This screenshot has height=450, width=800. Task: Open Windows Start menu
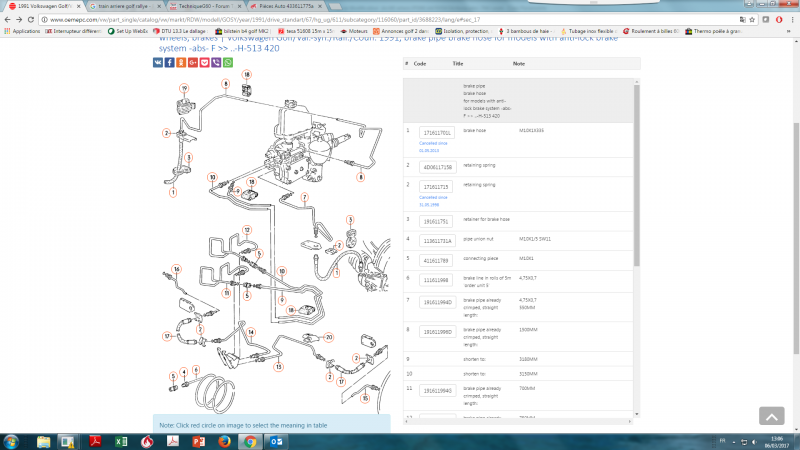(x=11, y=442)
